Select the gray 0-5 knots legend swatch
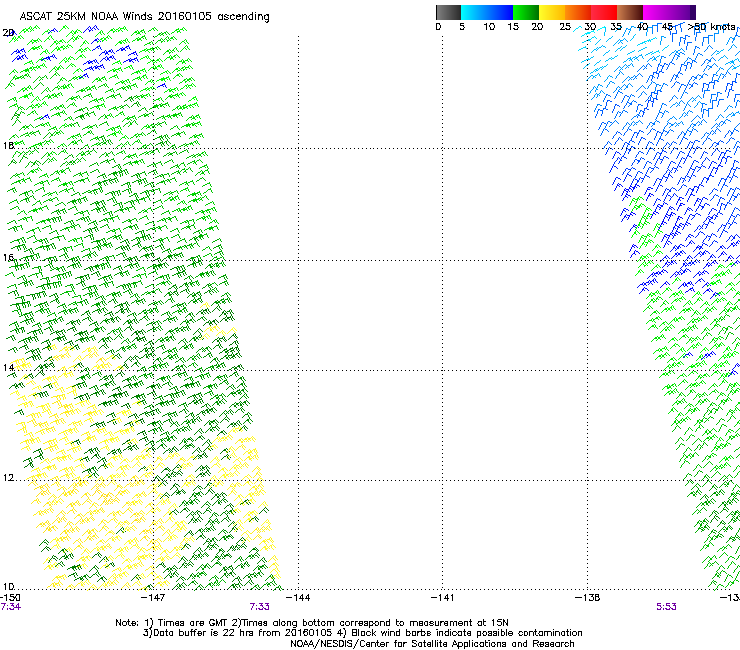The image size is (740, 650). coord(448,12)
